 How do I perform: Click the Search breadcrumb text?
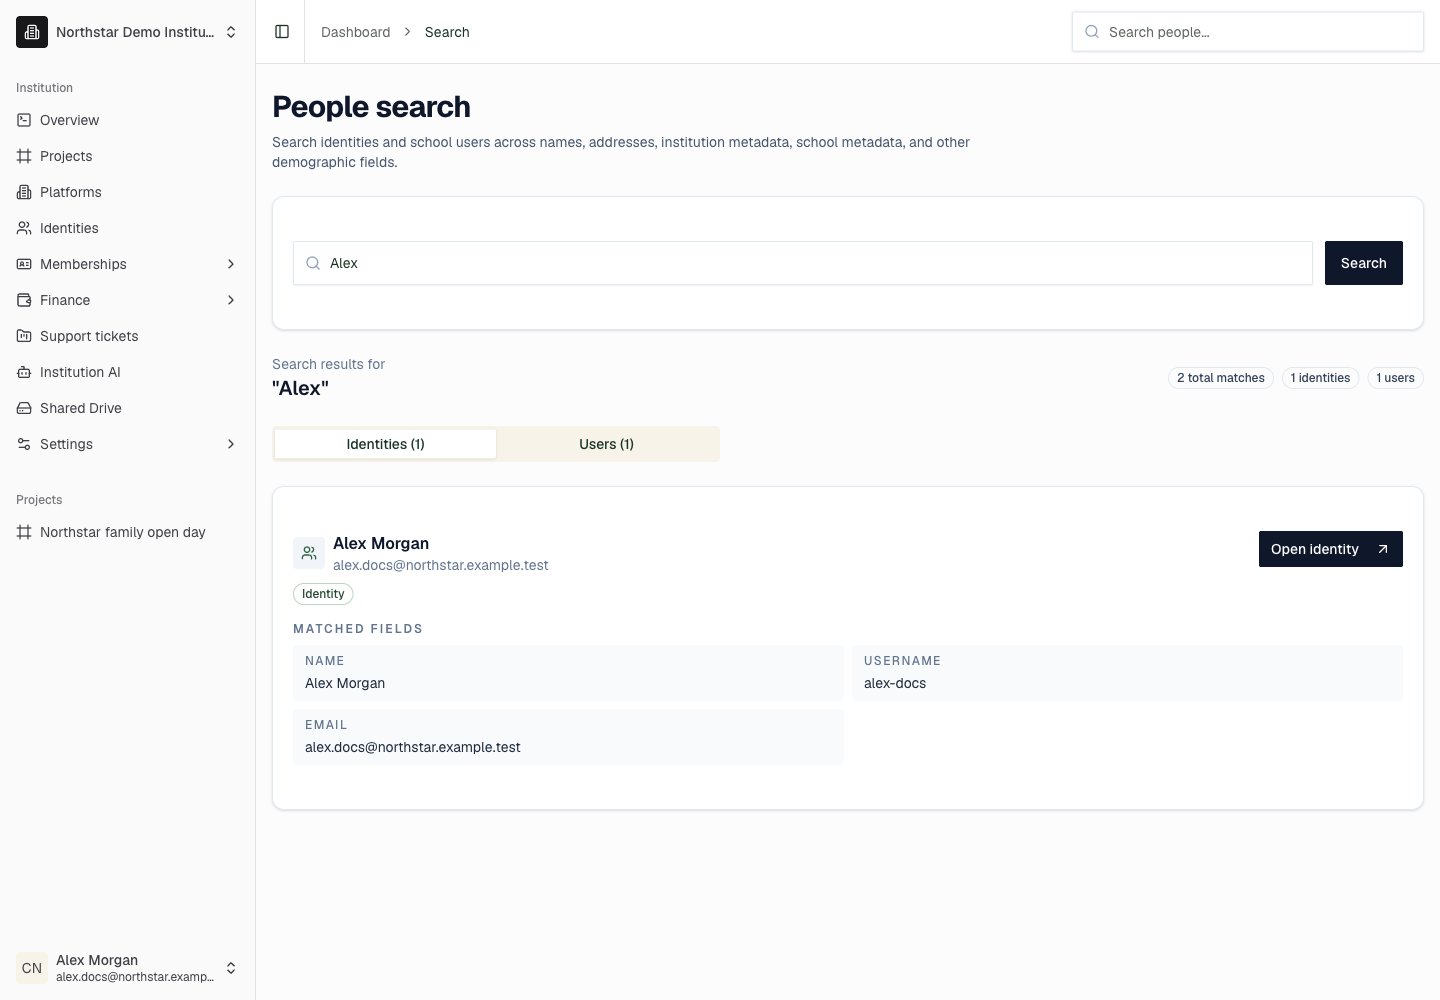click(x=447, y=32)
